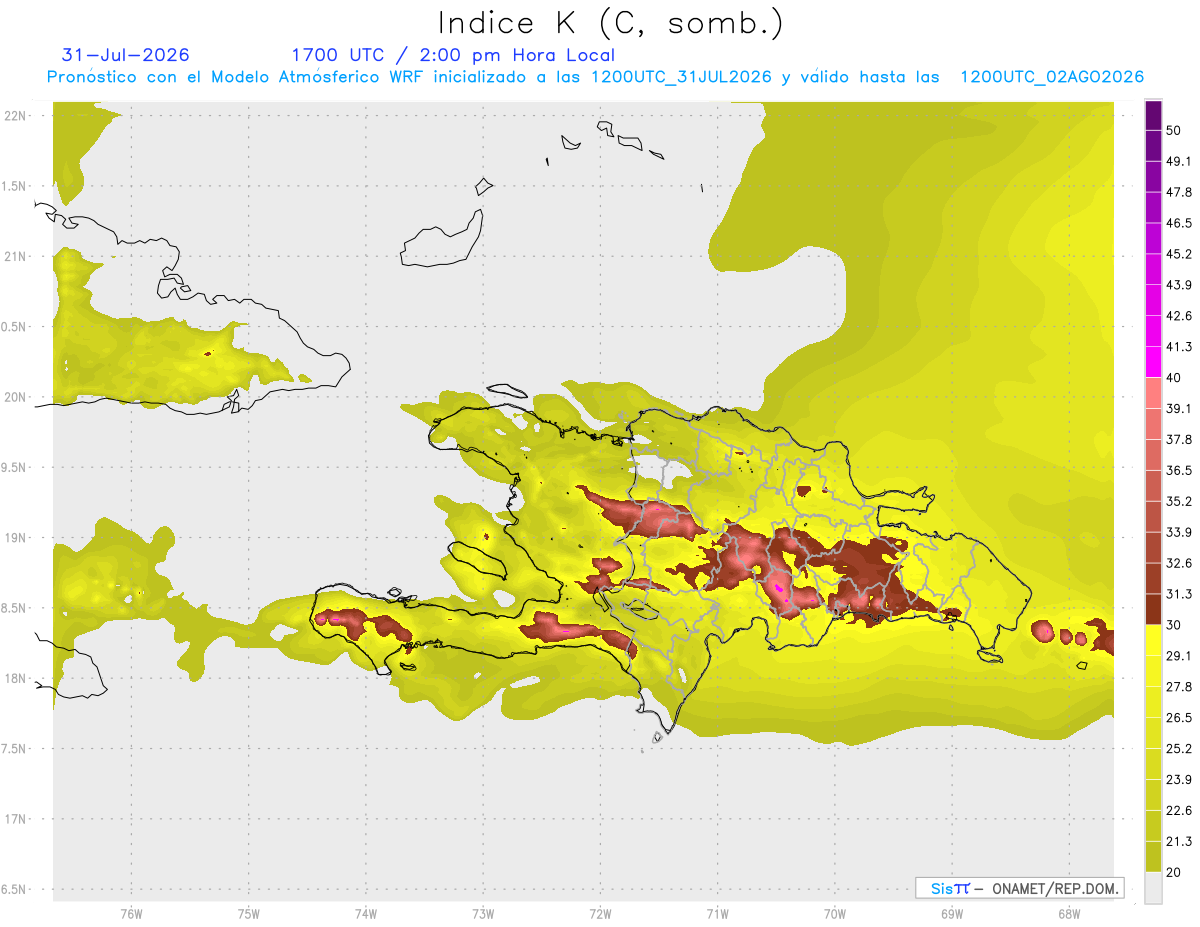Click the legend value 30
1200x927 pixels.
tap(1174, 625)
